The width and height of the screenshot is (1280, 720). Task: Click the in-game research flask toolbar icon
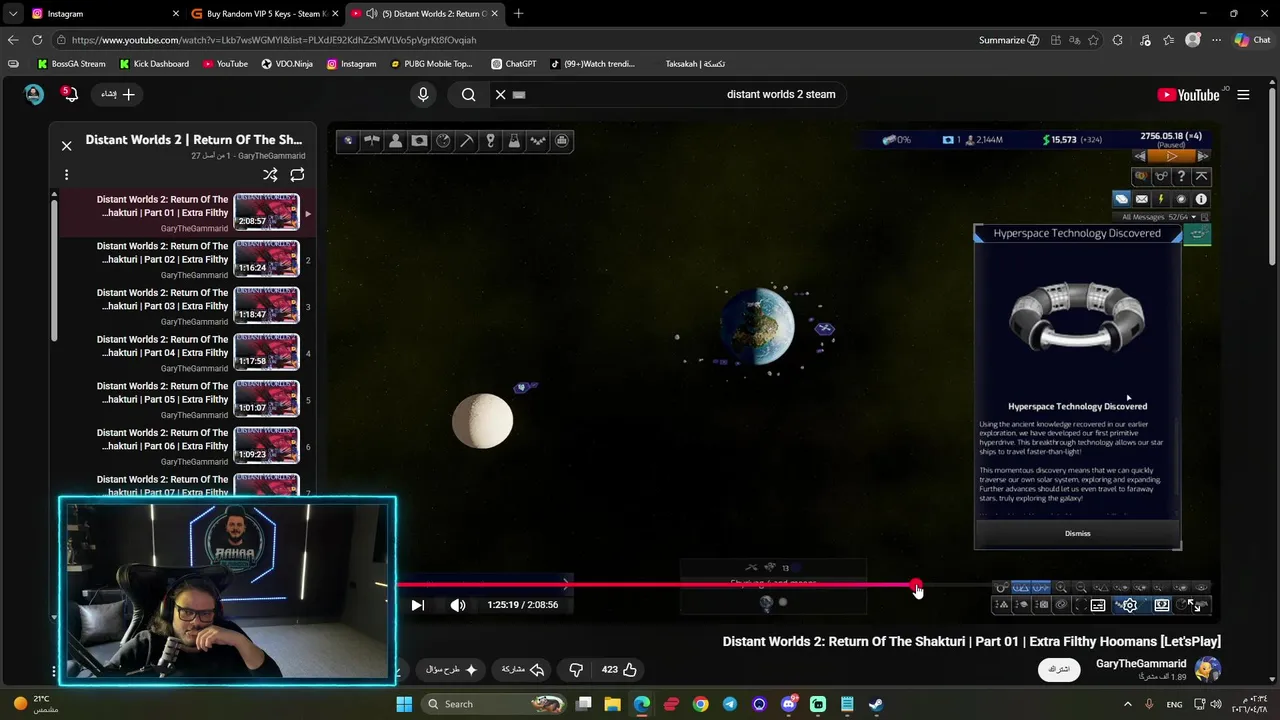pos(514,141)
